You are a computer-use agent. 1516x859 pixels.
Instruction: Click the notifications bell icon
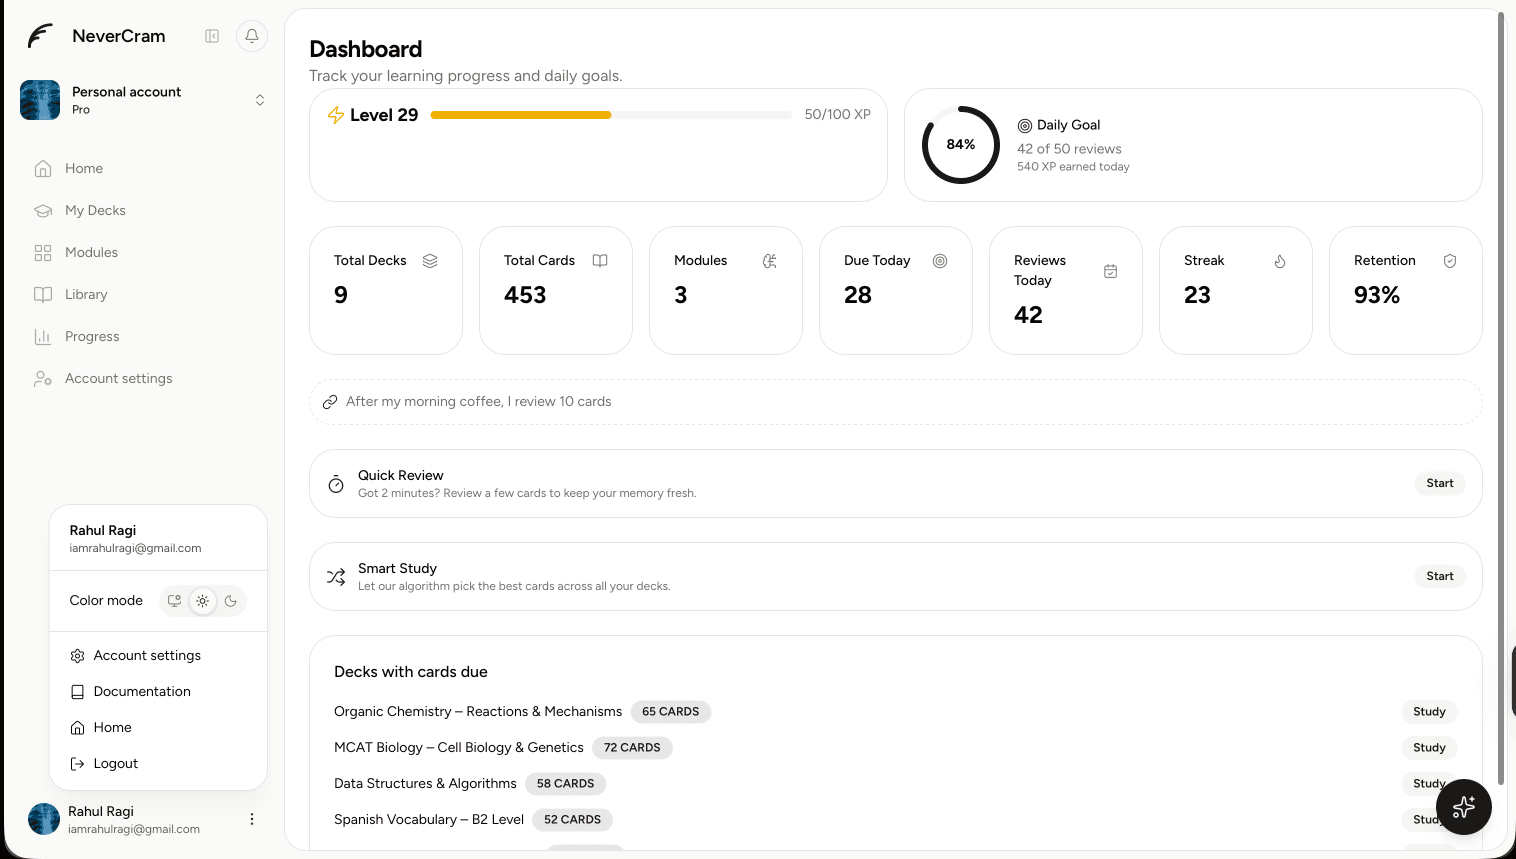(x=252, y=36)
